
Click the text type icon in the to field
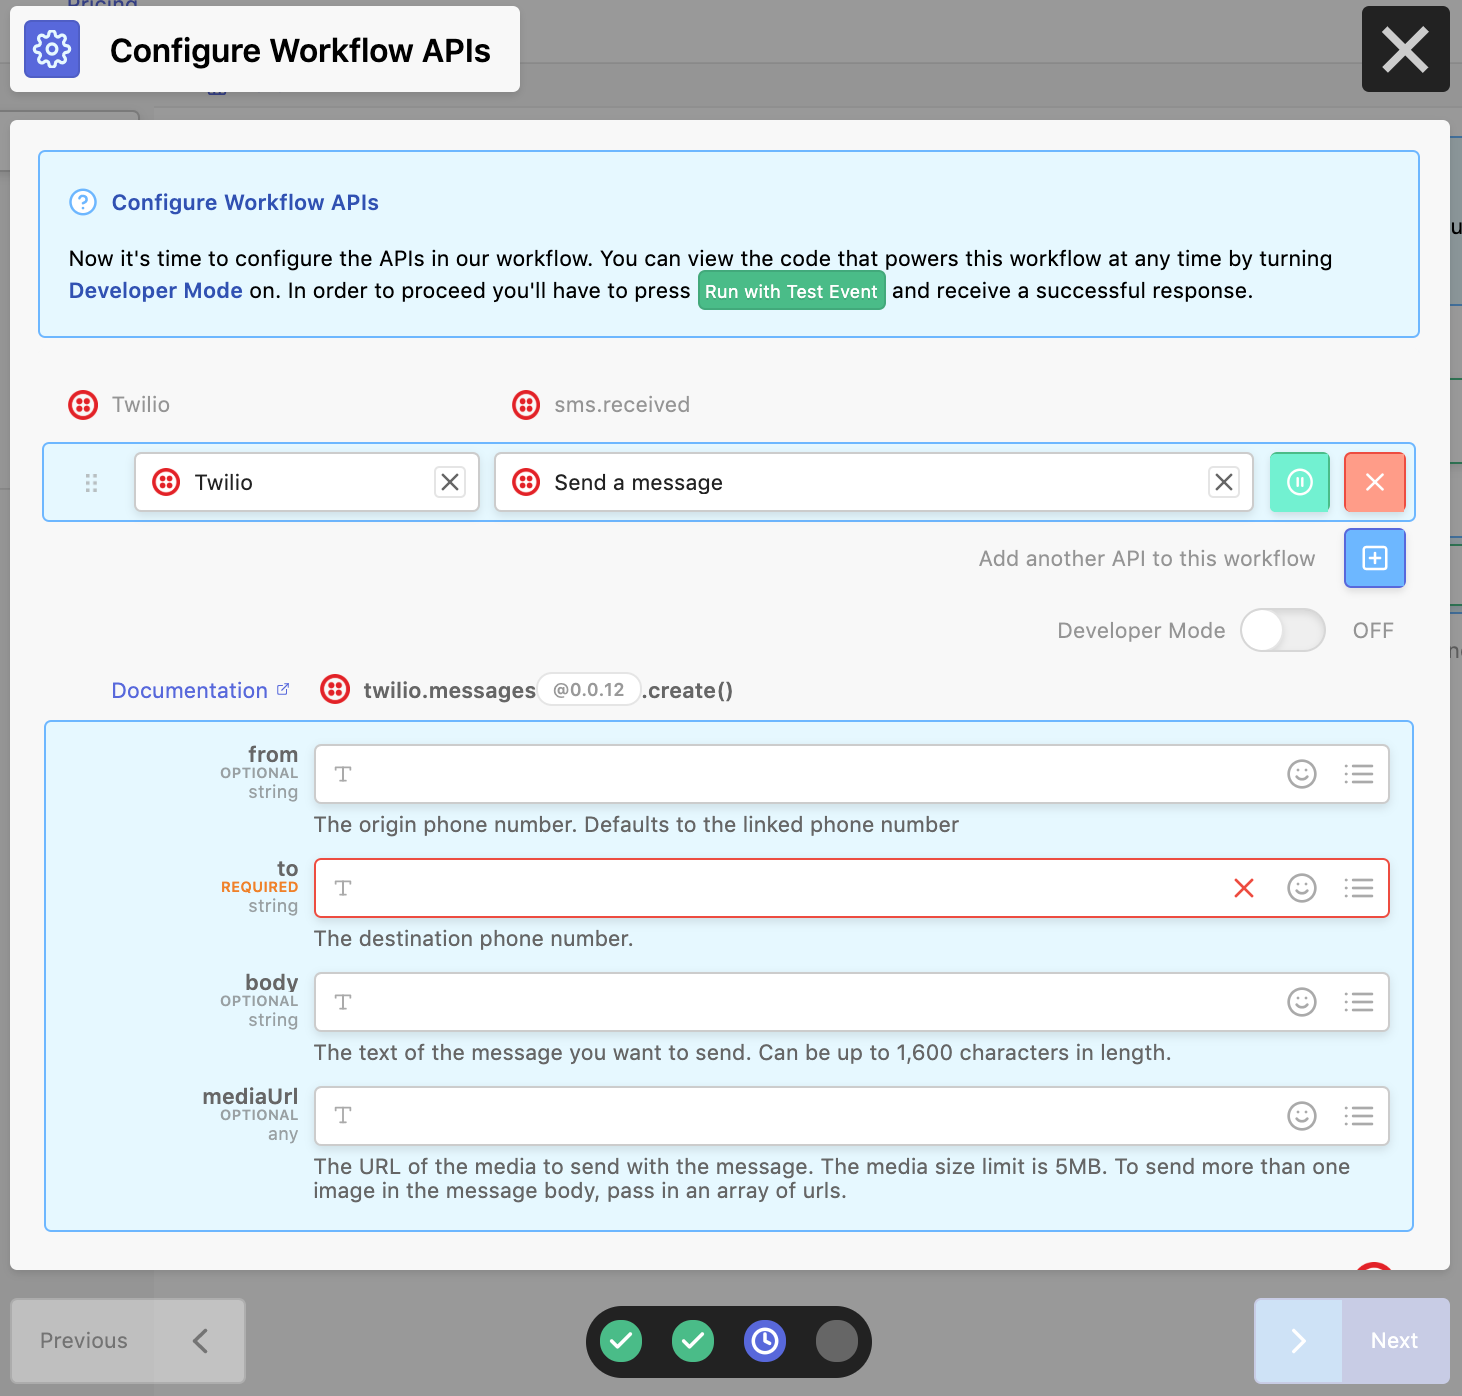[343, 888]
